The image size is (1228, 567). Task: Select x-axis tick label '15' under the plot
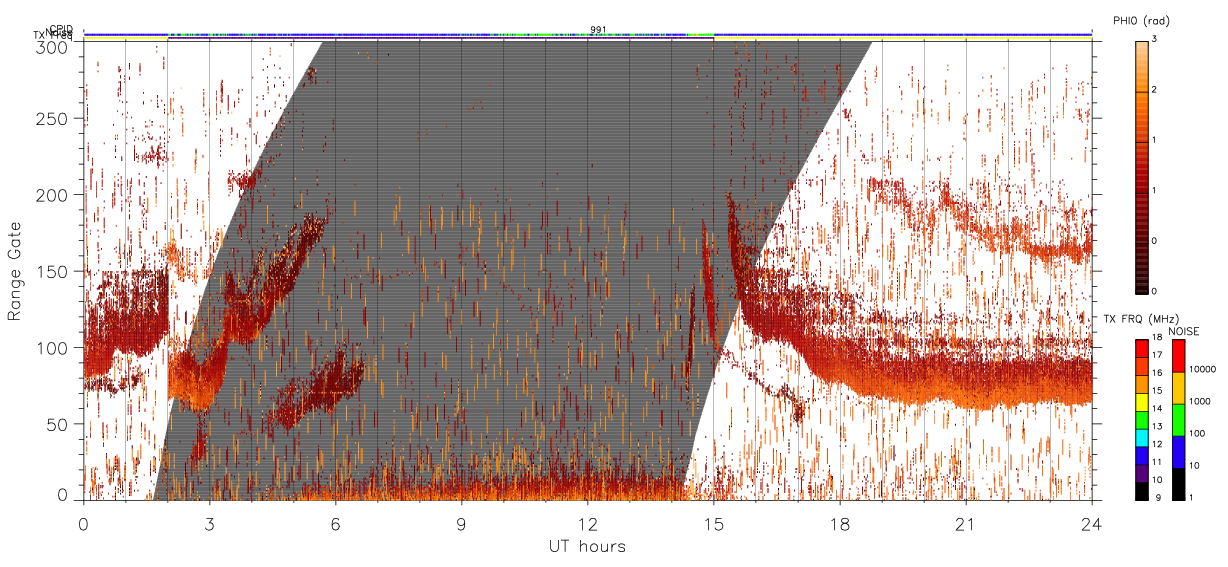click(x=714, y=523)
